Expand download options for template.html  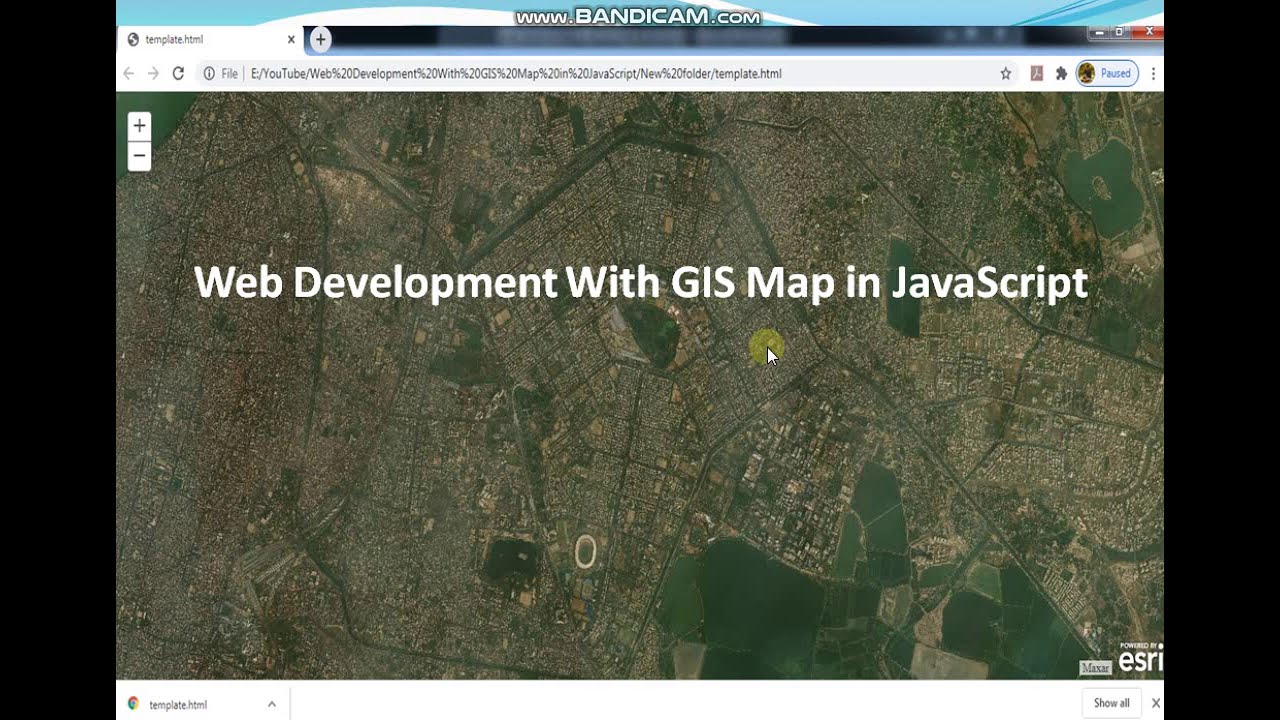(x=271, y=704)
